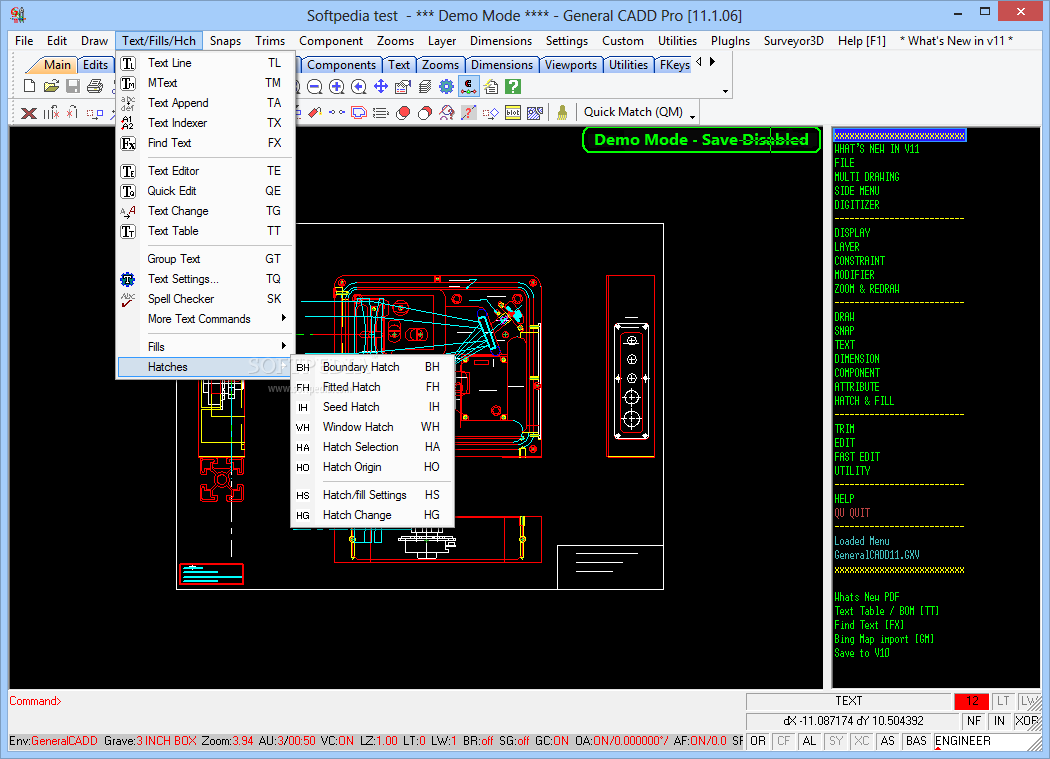This screenshot has height=759, width=1050.
Task: Switch to the Edits toolbar tab
Action: pyautogui.click(x=95, y=65)
